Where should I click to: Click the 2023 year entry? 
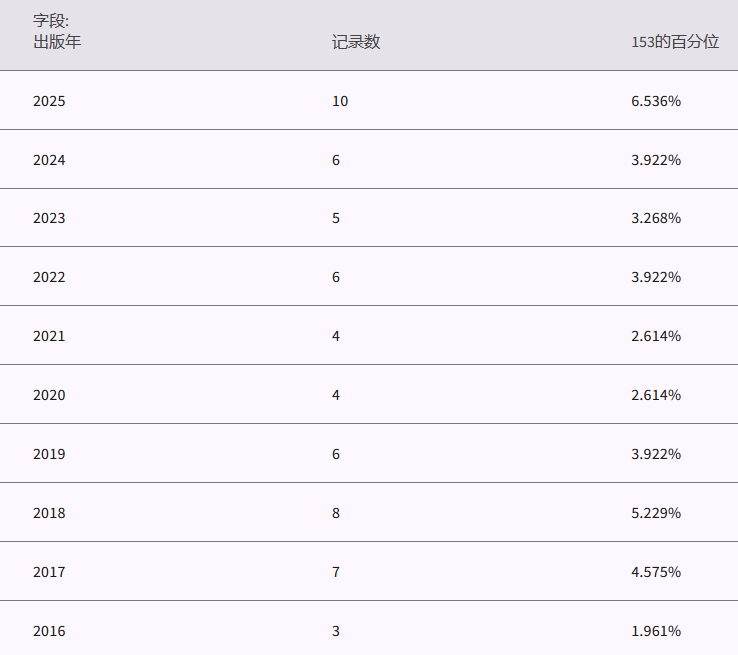(x=49, y=218)
